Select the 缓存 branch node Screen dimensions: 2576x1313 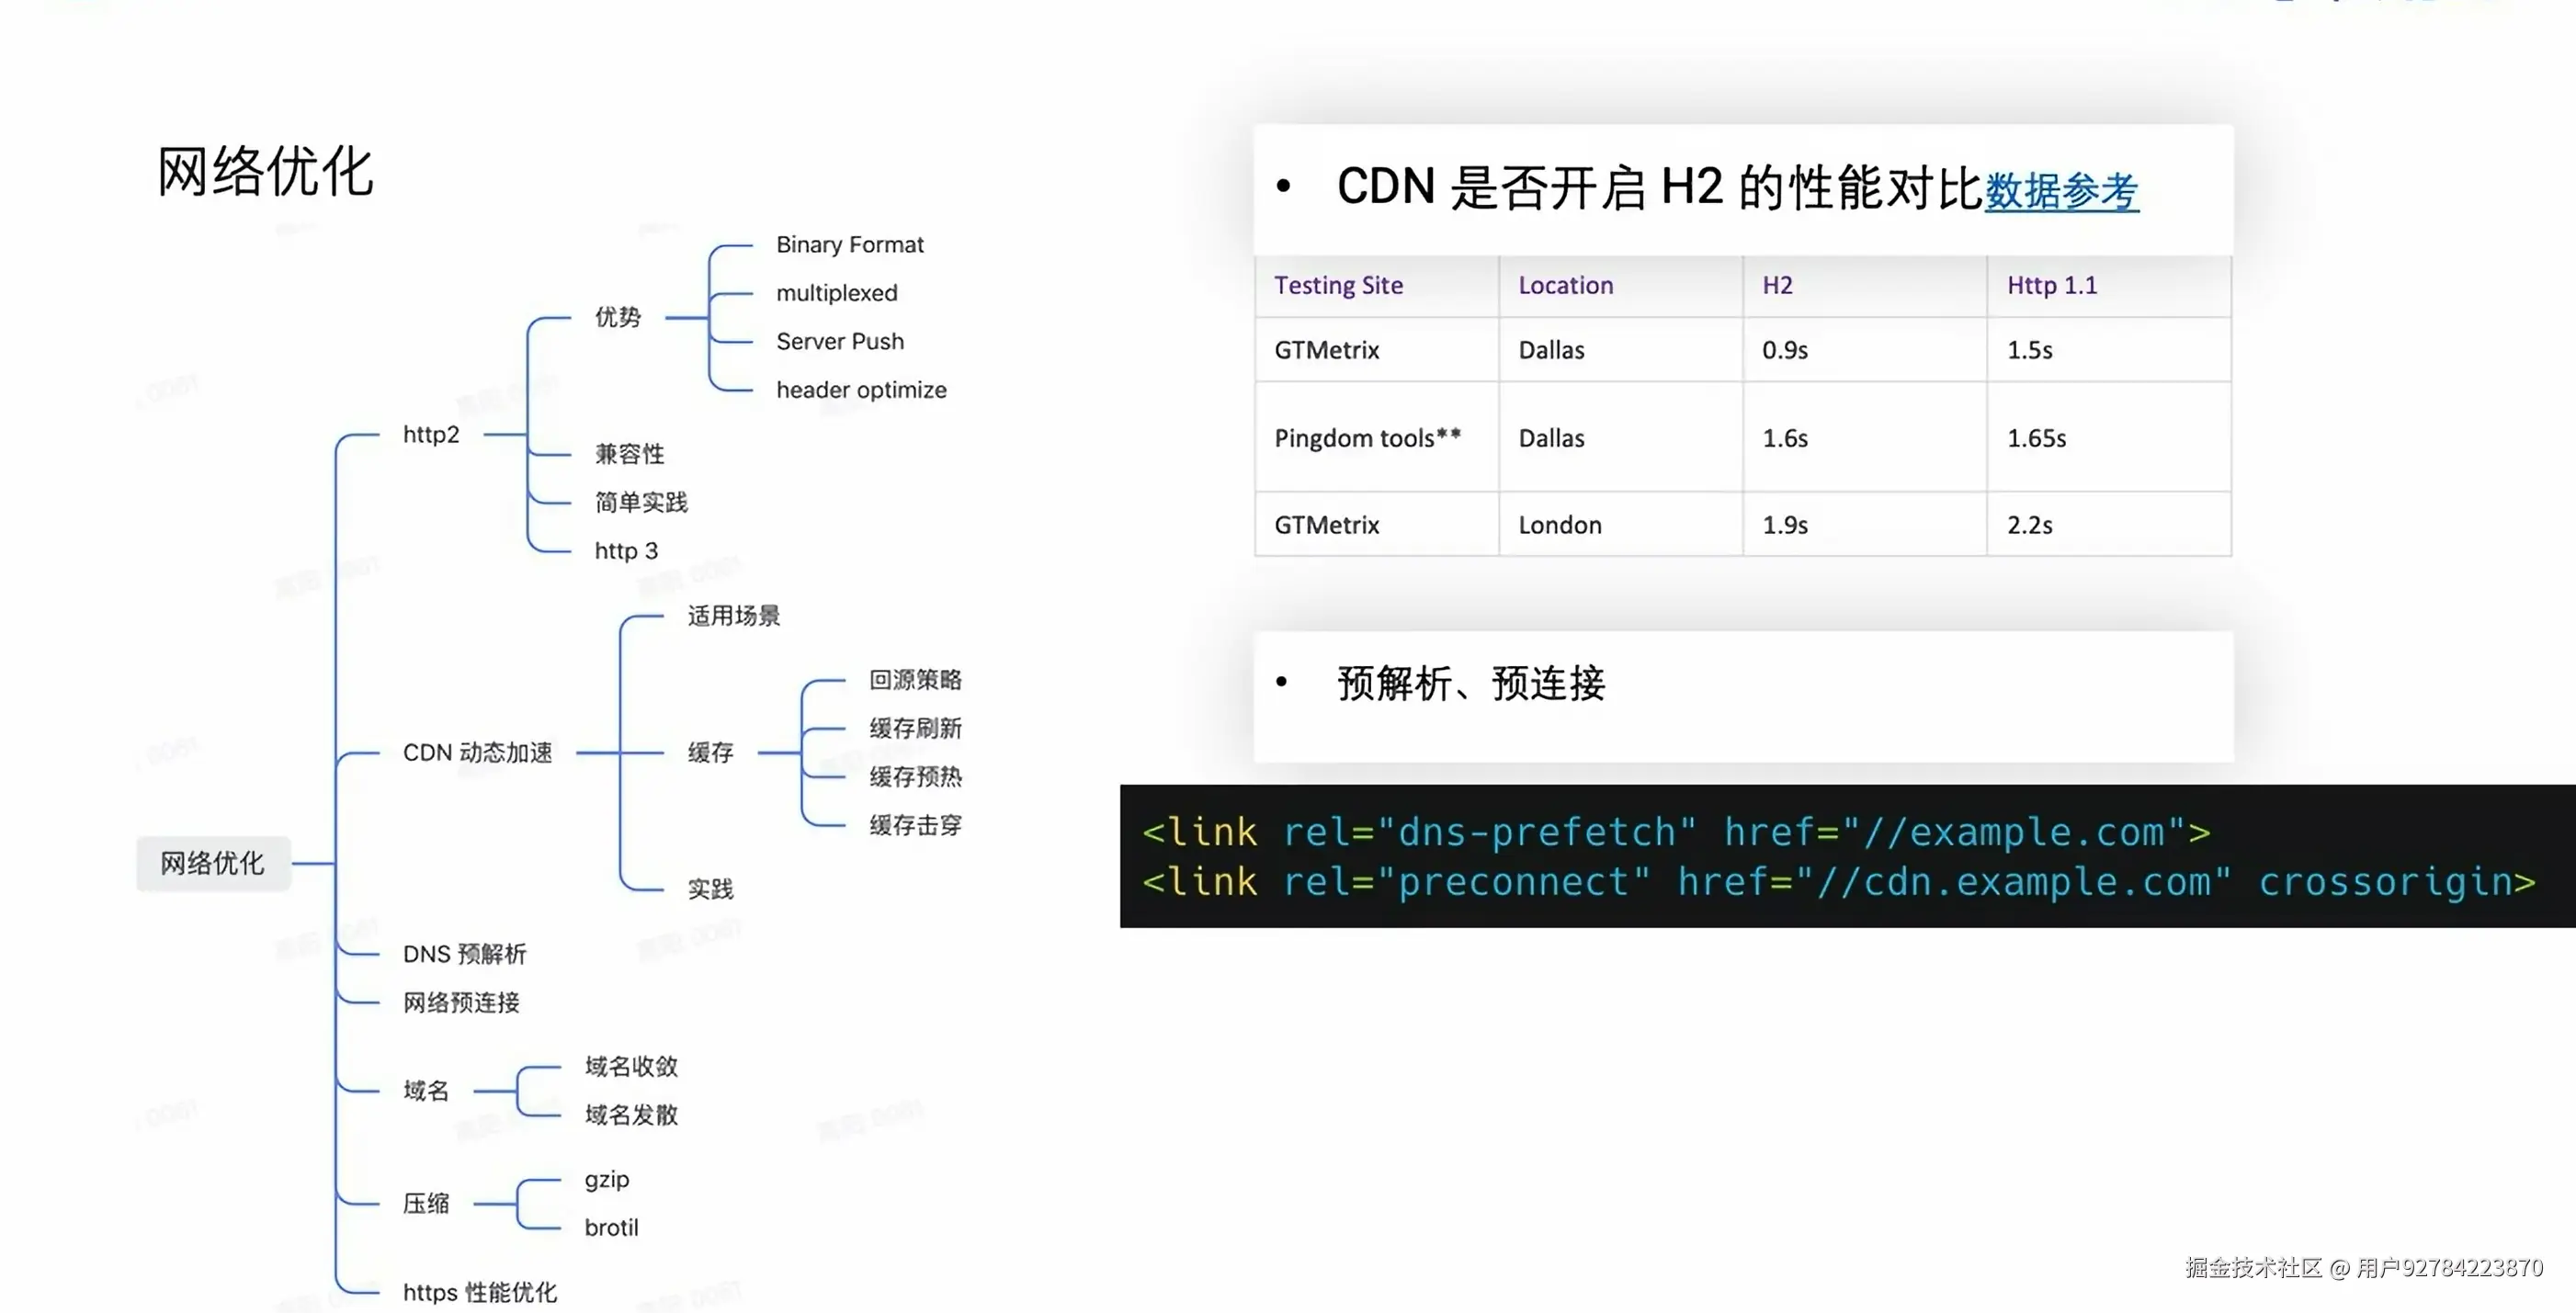pyautogui.click(x=710, y=753)
